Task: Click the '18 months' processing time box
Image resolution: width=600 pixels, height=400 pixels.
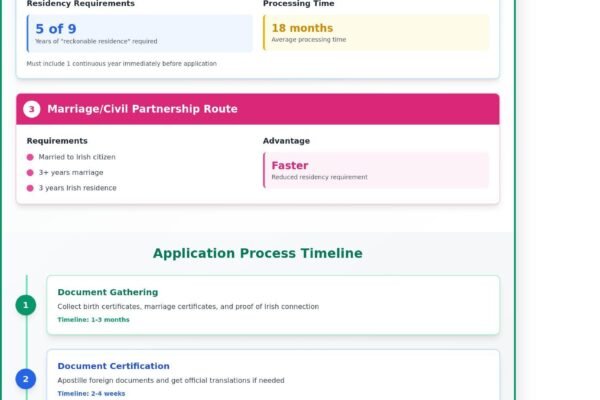Action: (376, 33)
